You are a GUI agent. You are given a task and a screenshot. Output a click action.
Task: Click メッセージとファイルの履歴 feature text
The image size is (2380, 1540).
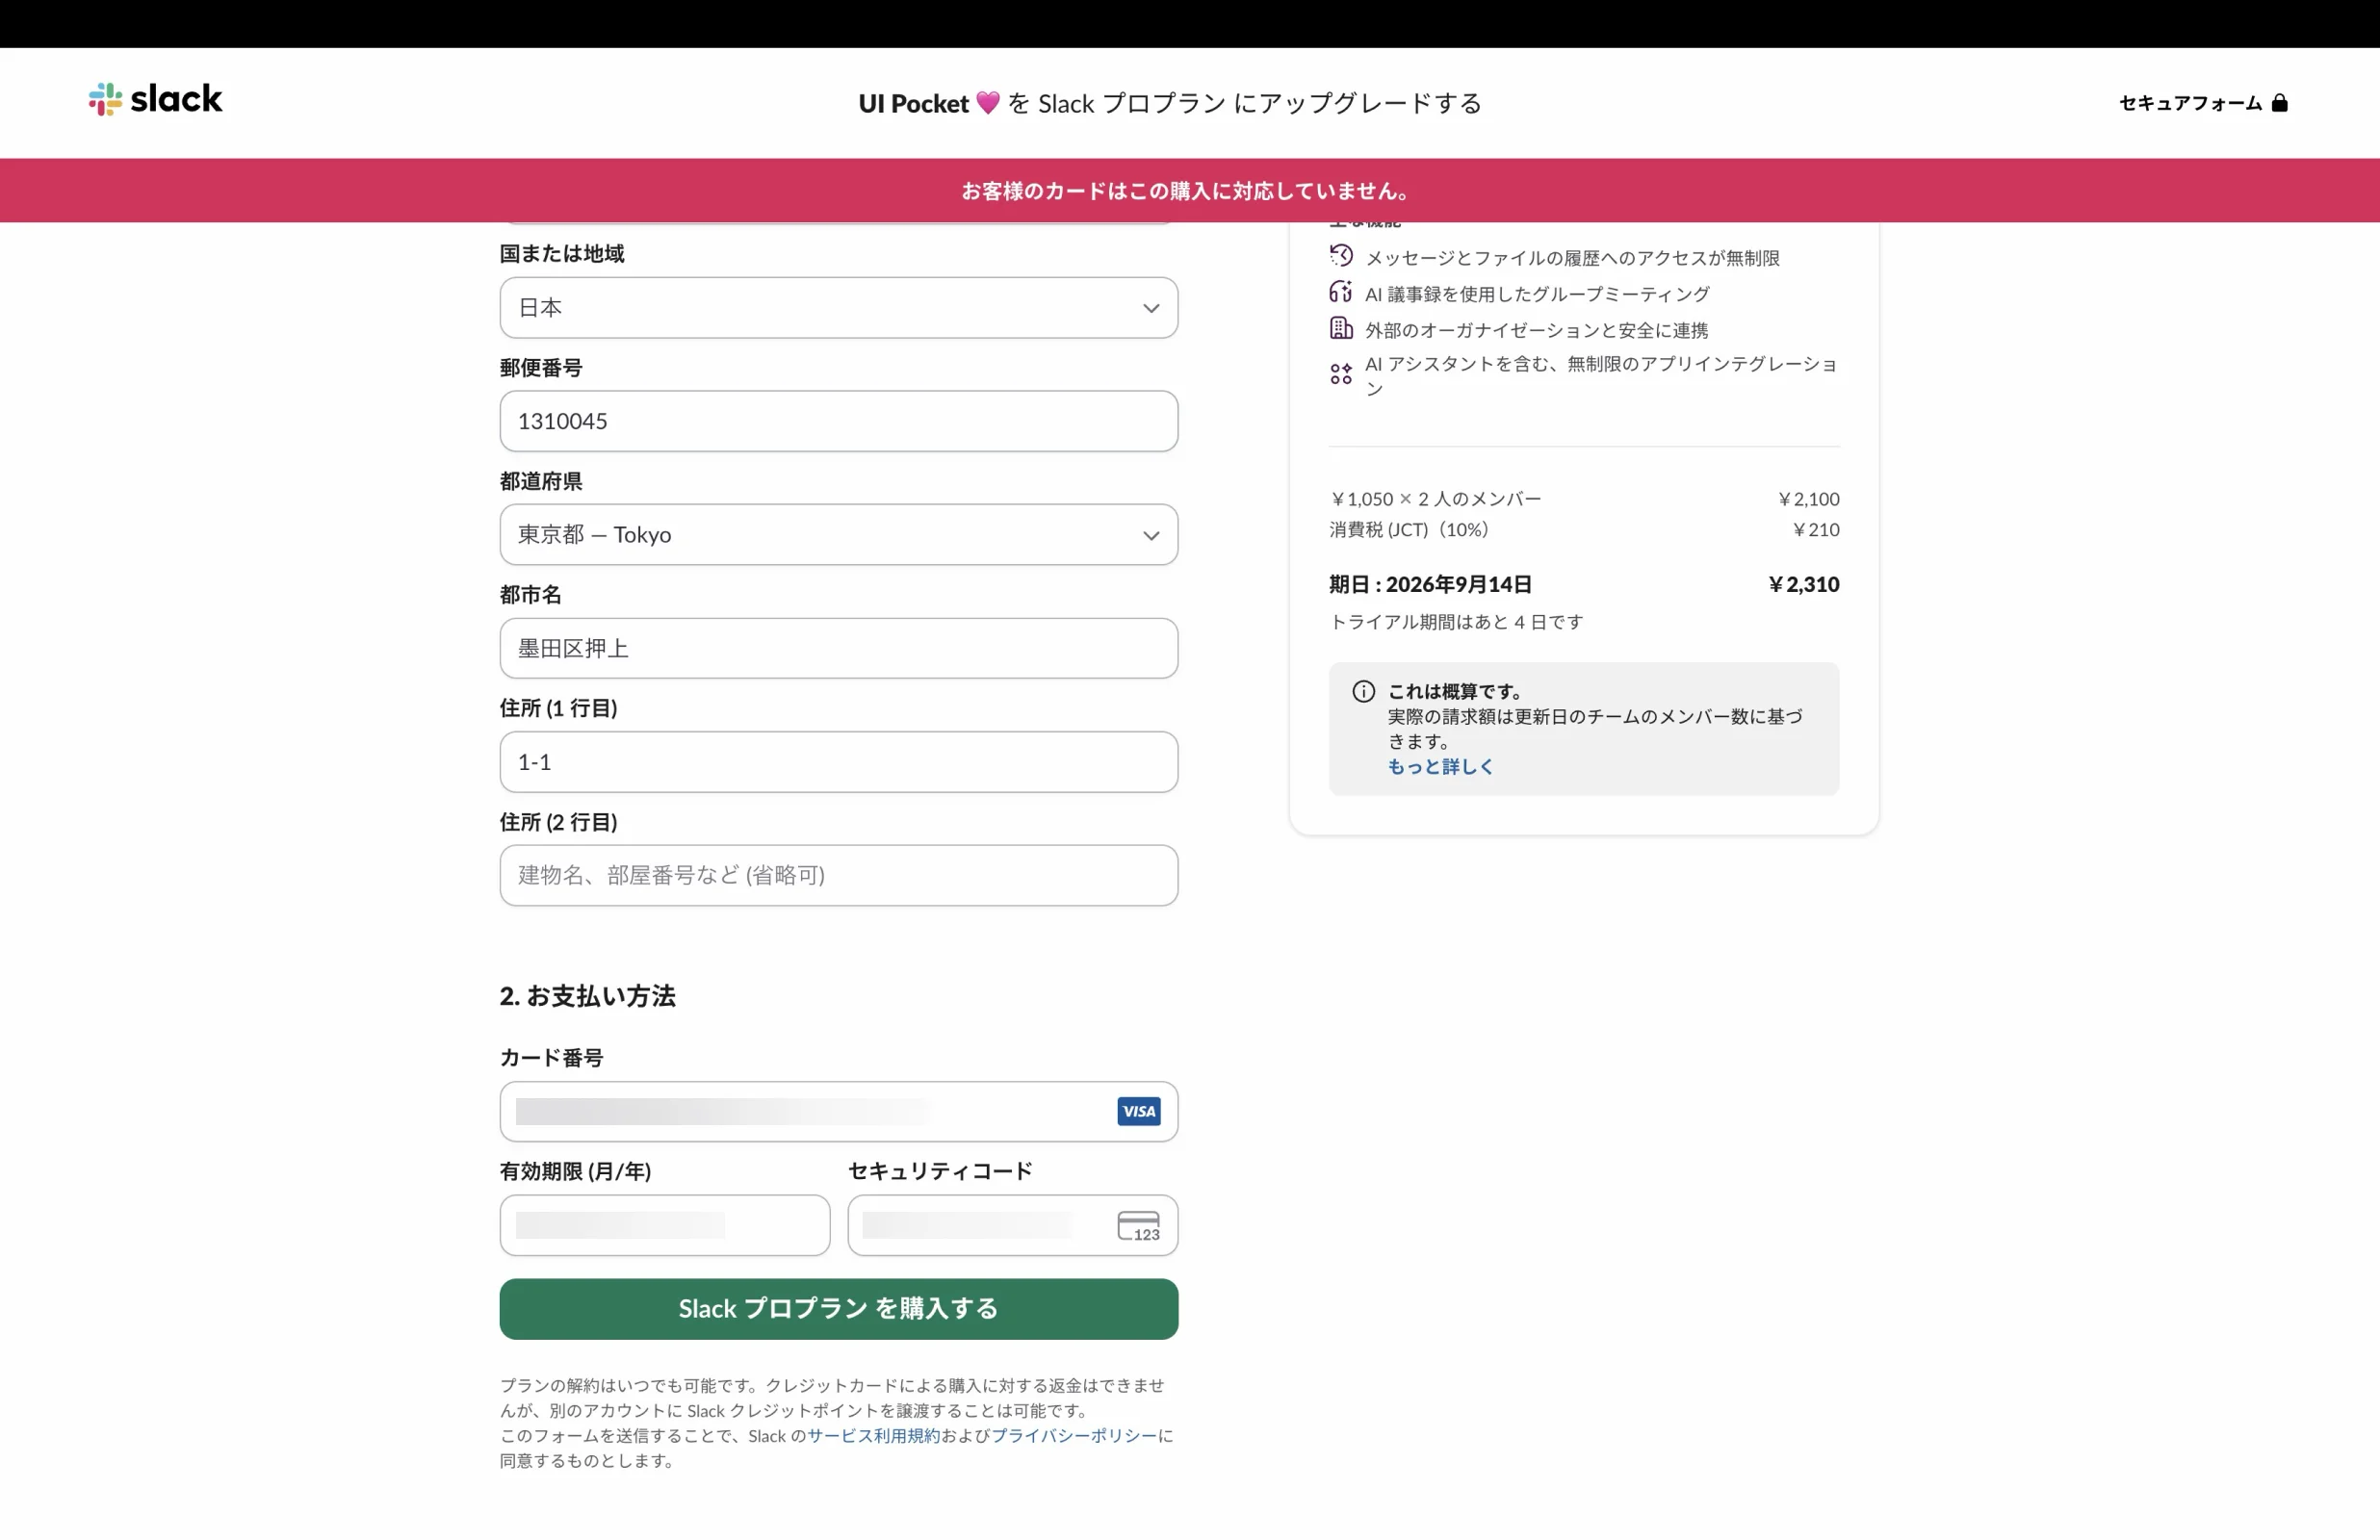point(1572,258)
